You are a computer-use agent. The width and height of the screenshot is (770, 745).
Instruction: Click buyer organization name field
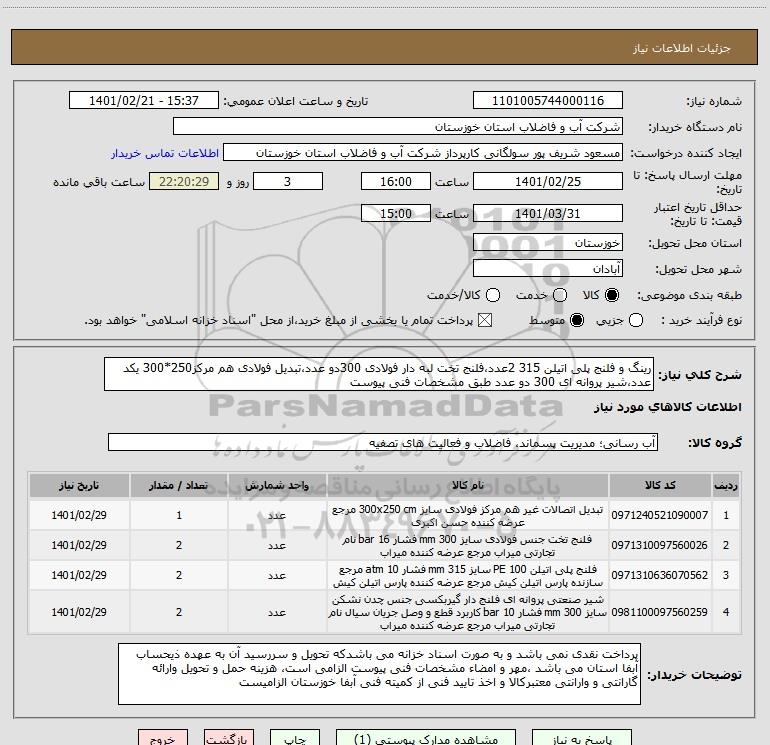click(x=398, y=127)
